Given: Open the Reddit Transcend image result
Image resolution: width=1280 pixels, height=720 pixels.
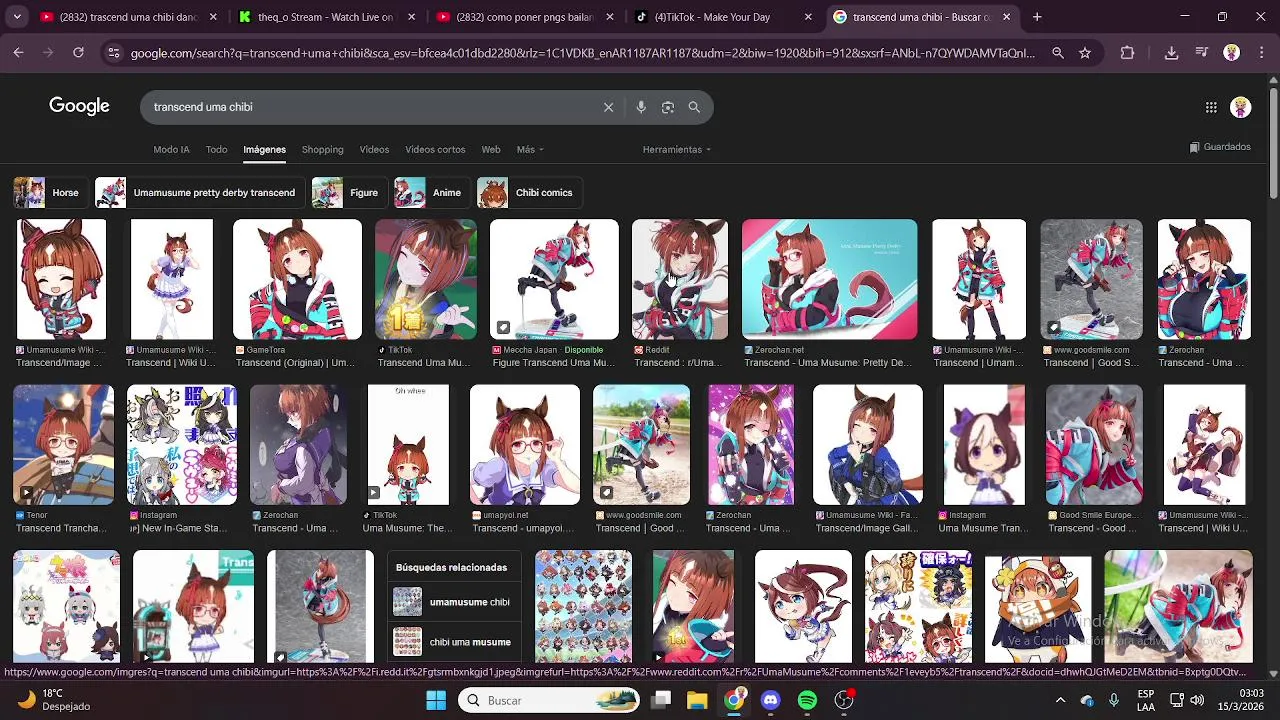Looking at the screenshot, I should click(680, 279).
